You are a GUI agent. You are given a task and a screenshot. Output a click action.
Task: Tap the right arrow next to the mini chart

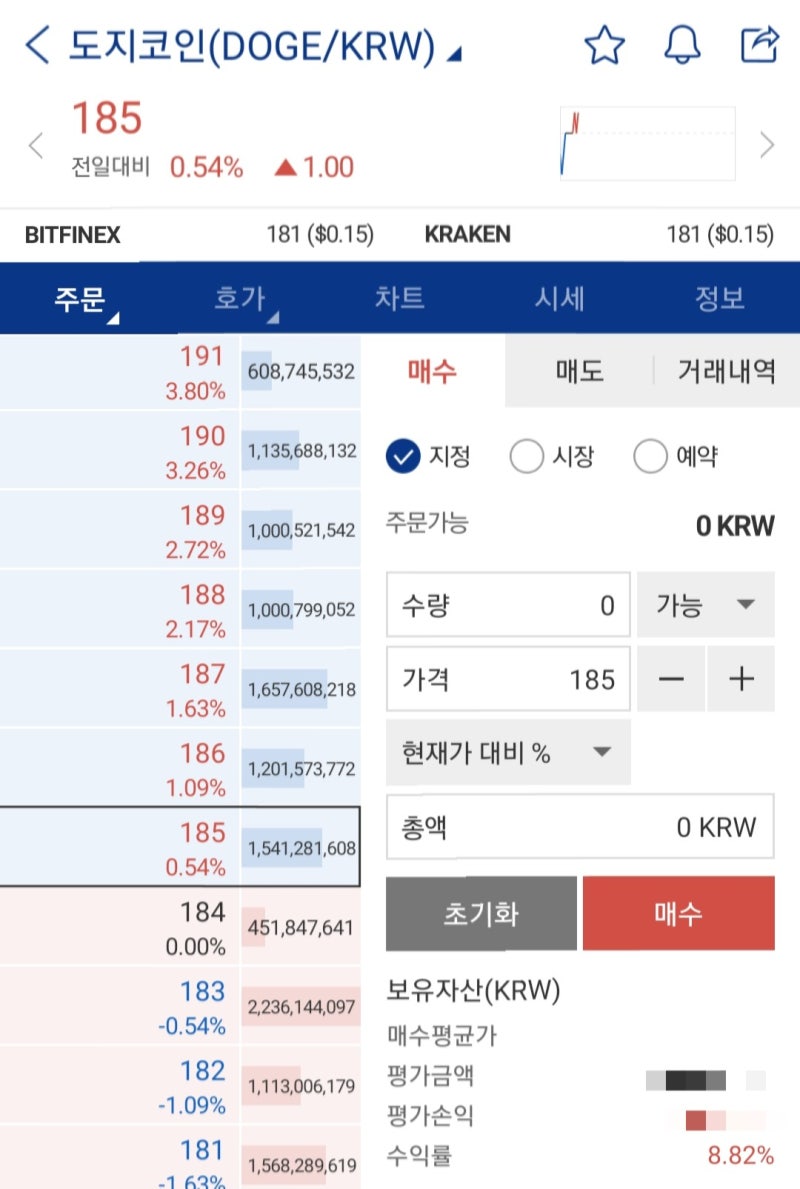coord(770,145)
